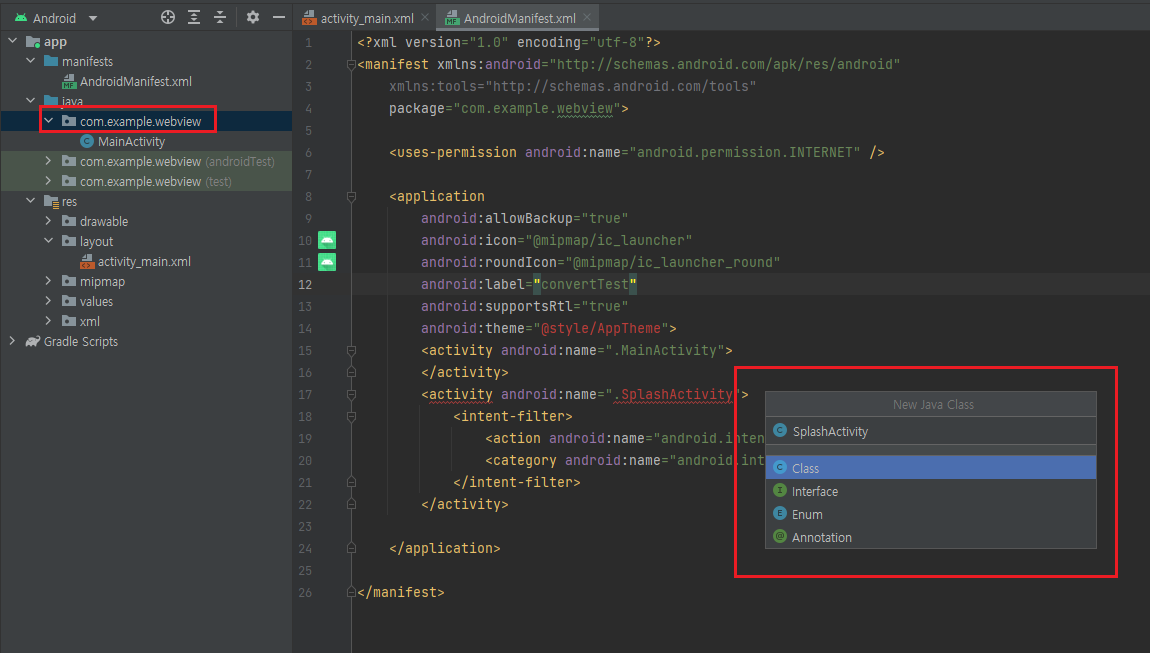The height and width of the screenshot is (653, 1150).
Task: Click the launcher icon gutter preview on line 10
Action: pos(327,240)
